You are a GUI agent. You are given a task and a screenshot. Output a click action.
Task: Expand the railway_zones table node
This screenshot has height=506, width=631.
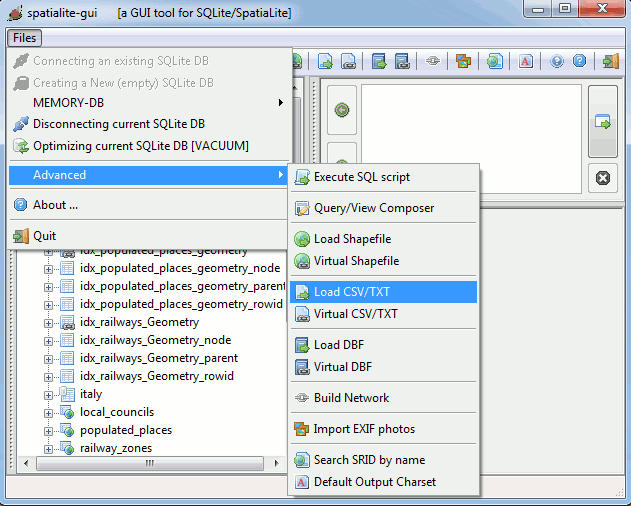(48, 449)
